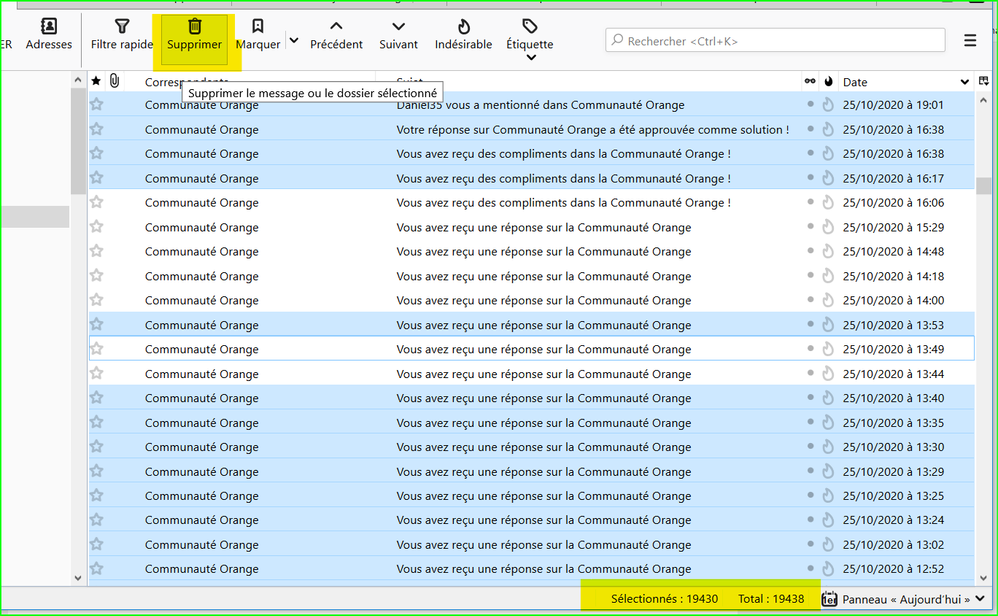Mark message as Indésirable
The height and width of the screenshot is (616, 998).
[x=463, y=34]
